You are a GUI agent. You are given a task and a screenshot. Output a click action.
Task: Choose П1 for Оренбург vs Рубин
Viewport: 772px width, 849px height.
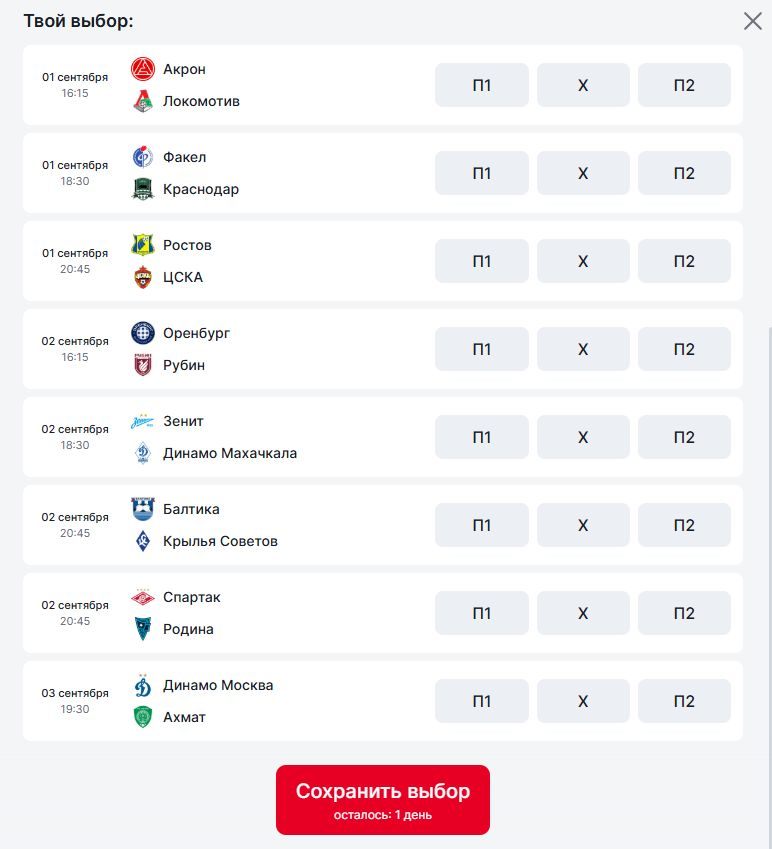click(482, 349)
